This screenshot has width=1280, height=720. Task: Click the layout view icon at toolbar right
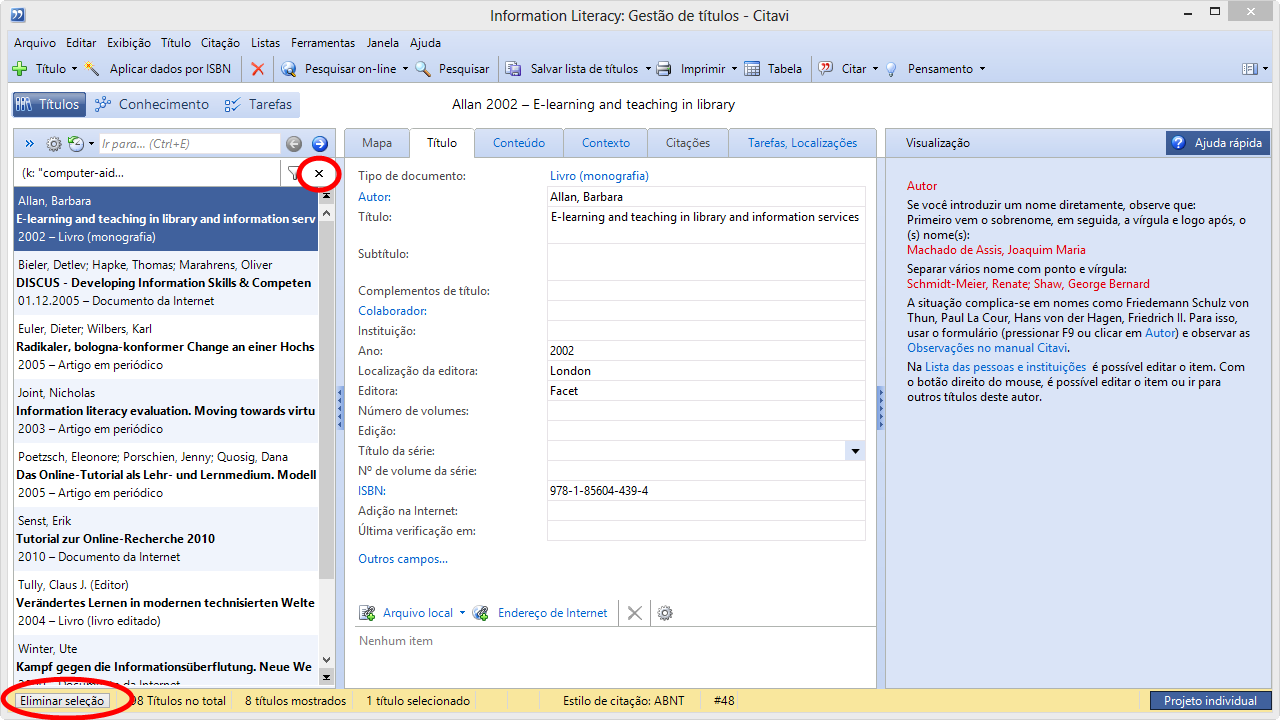[1249, 69]
